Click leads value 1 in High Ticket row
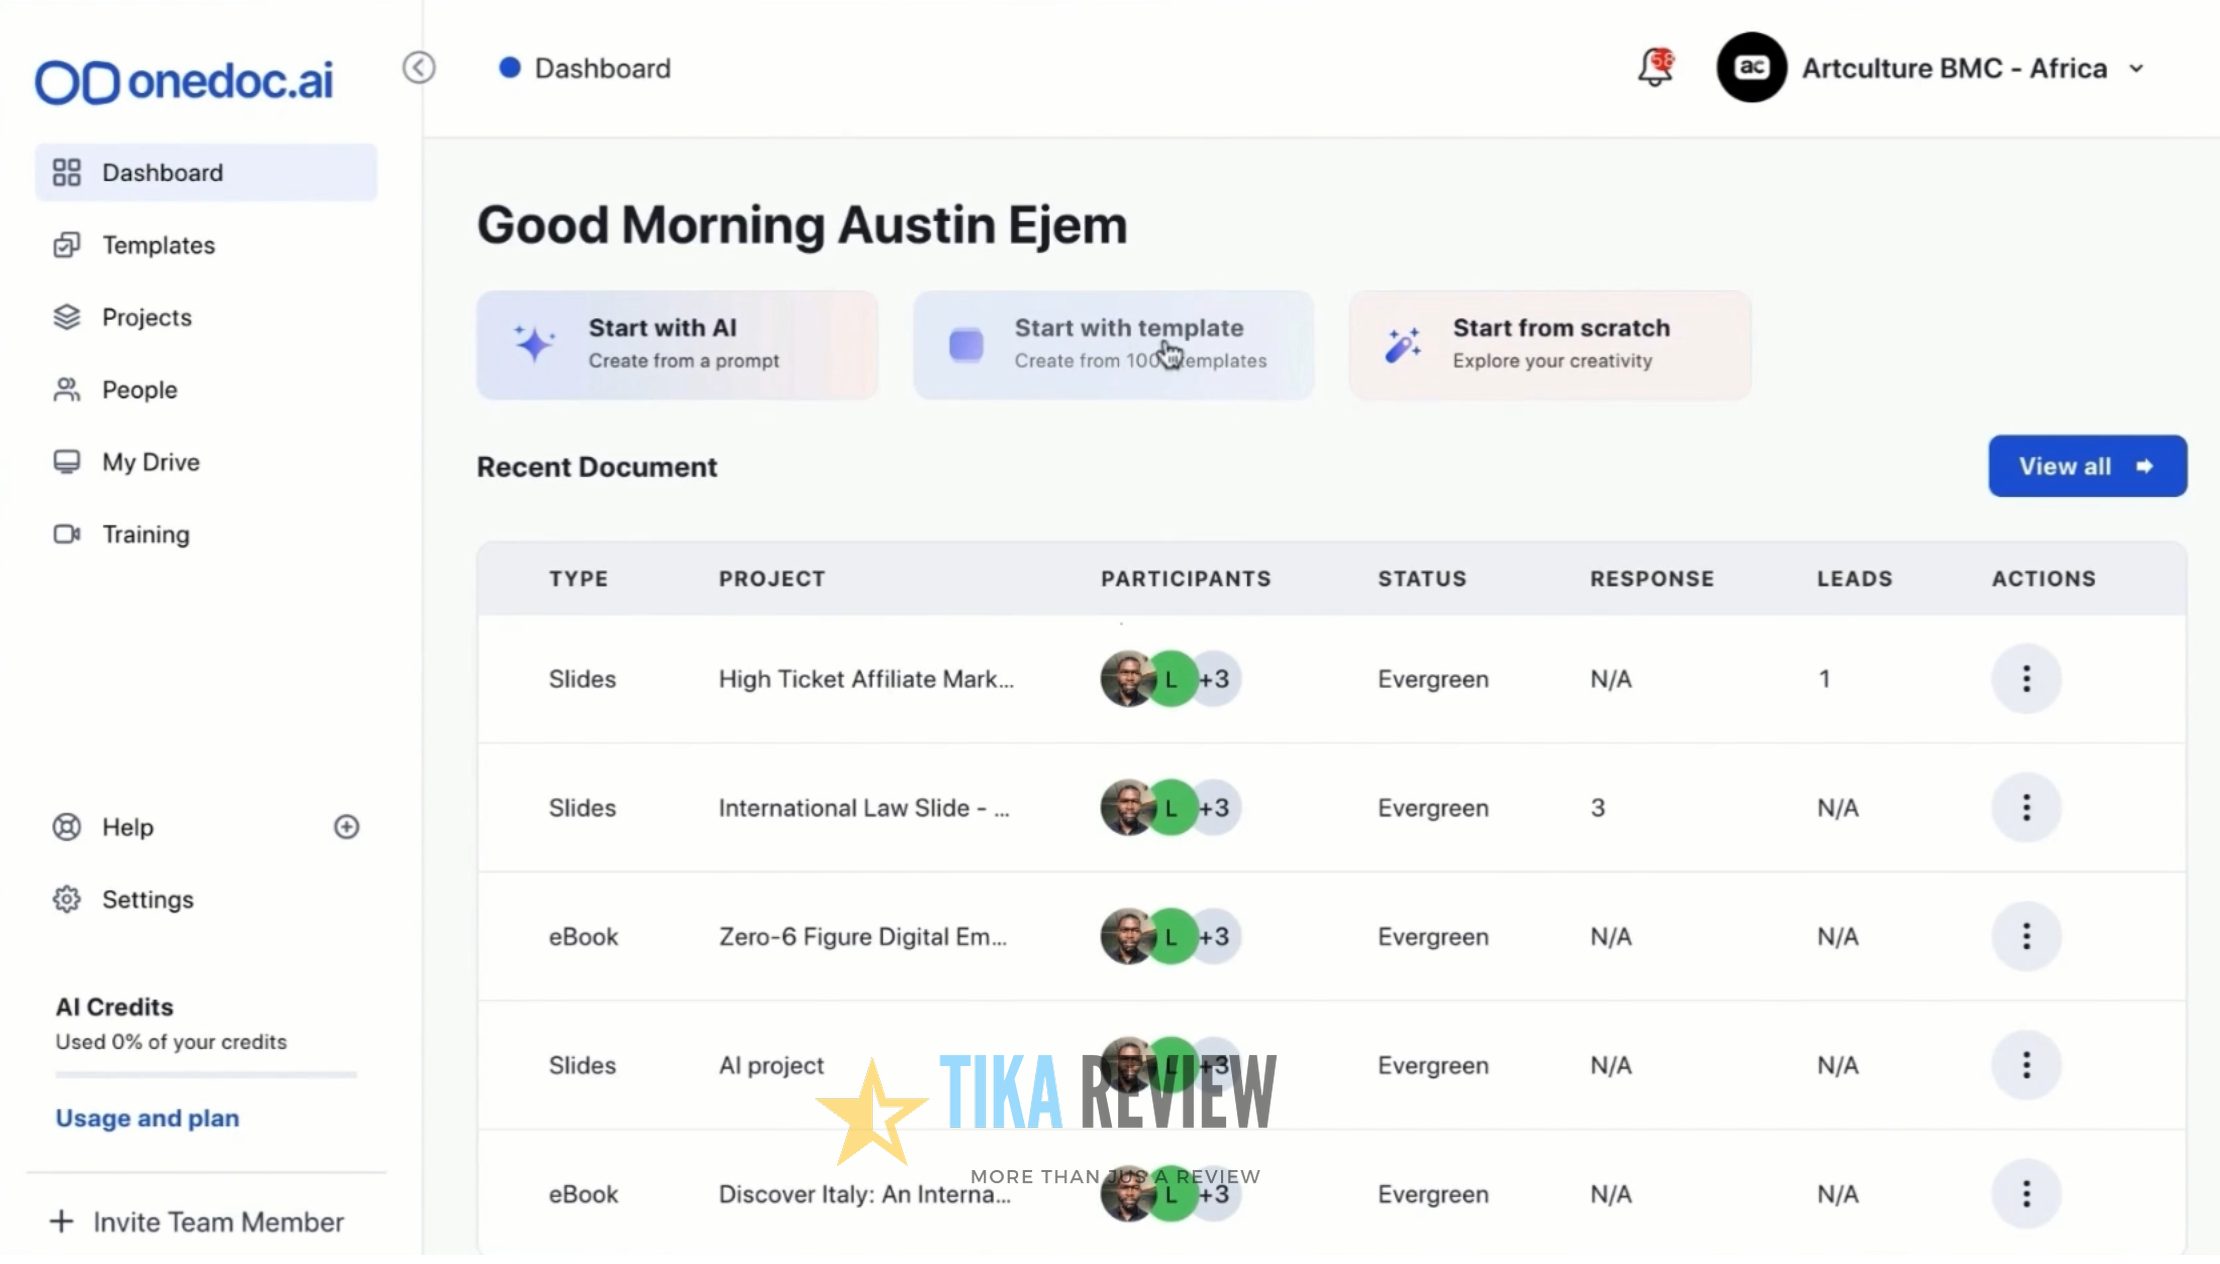 tap(1824, 679)
